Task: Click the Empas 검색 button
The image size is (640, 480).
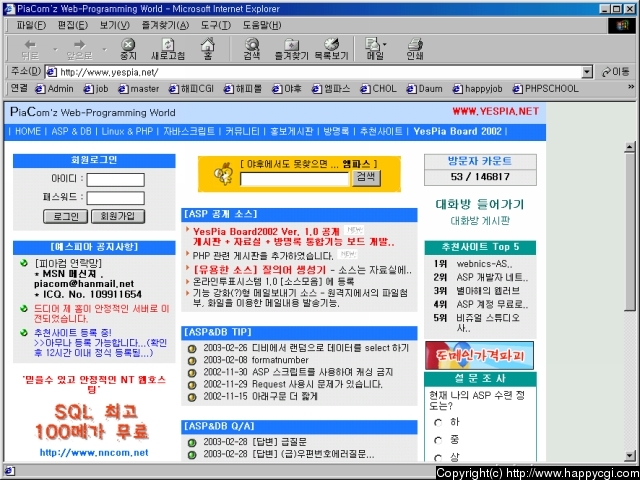Action: click(x=366, y=178)
